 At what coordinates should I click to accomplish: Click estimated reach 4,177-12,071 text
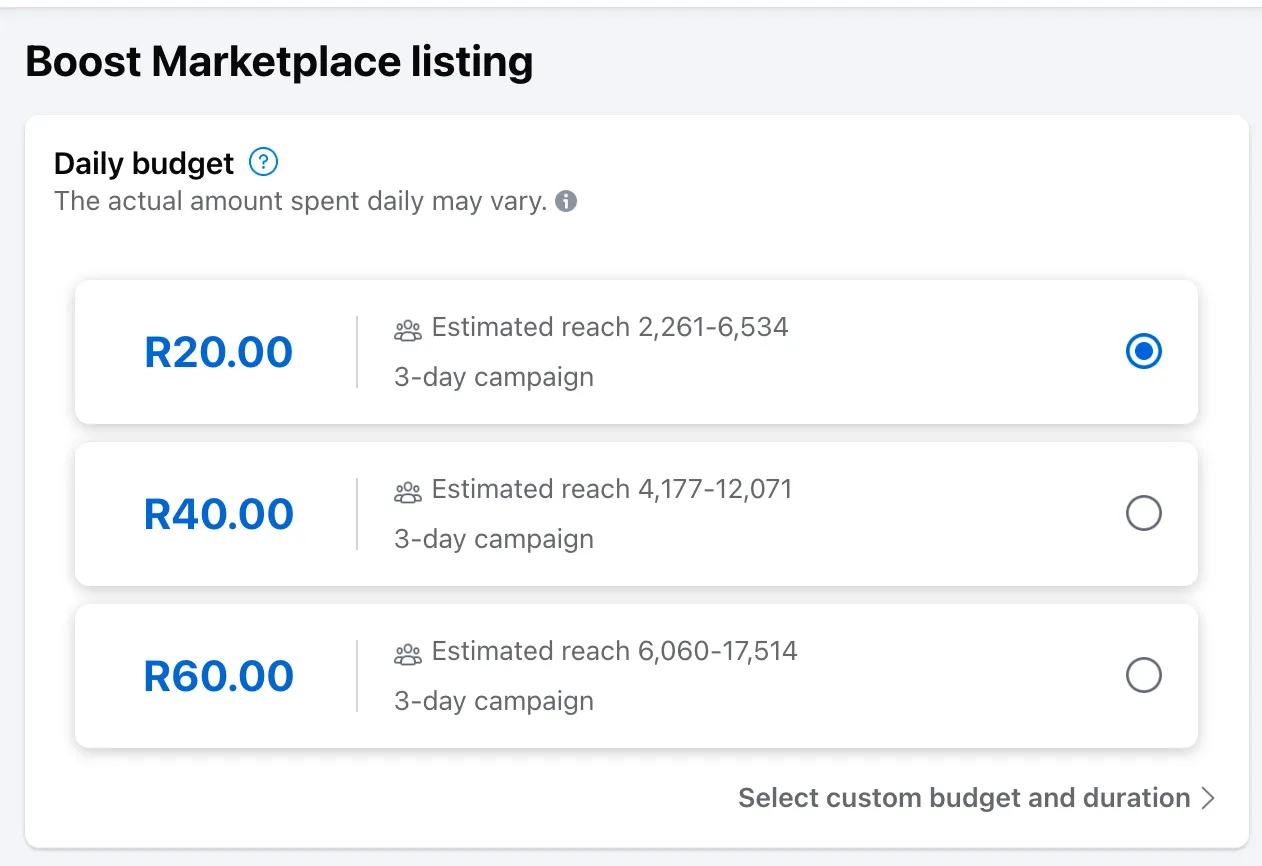coord(612,489)
